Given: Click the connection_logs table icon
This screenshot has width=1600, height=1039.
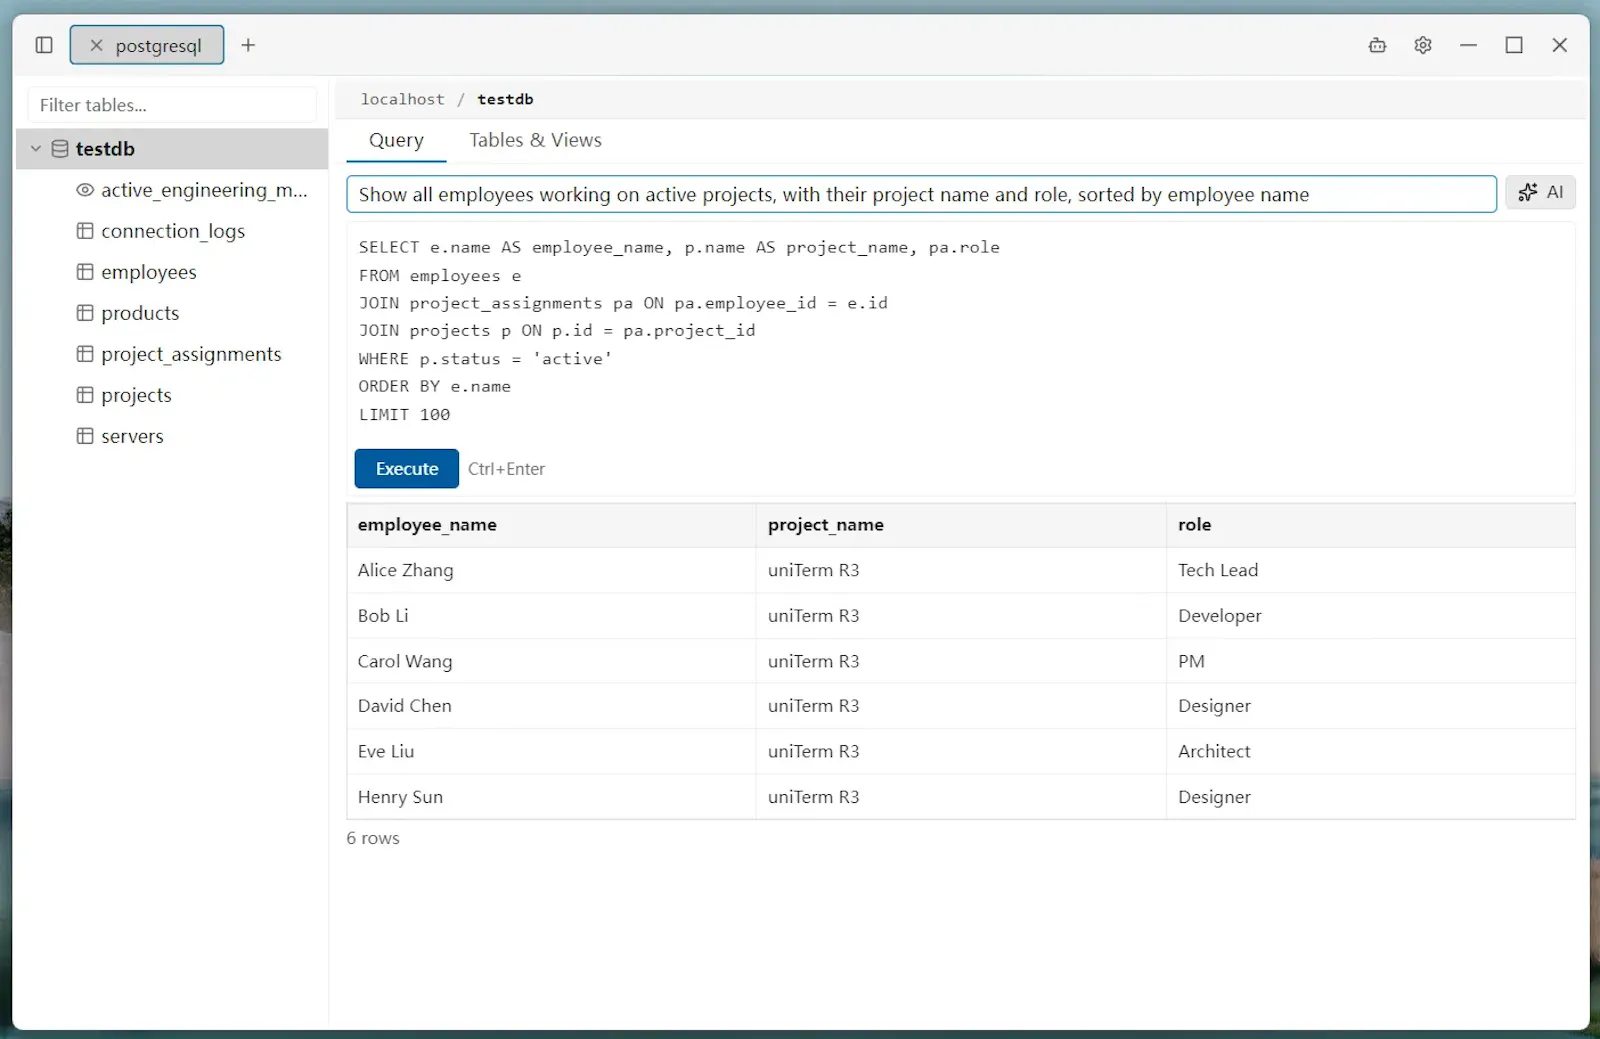Looking at the screenshot, I should click(x=85, y=231).
